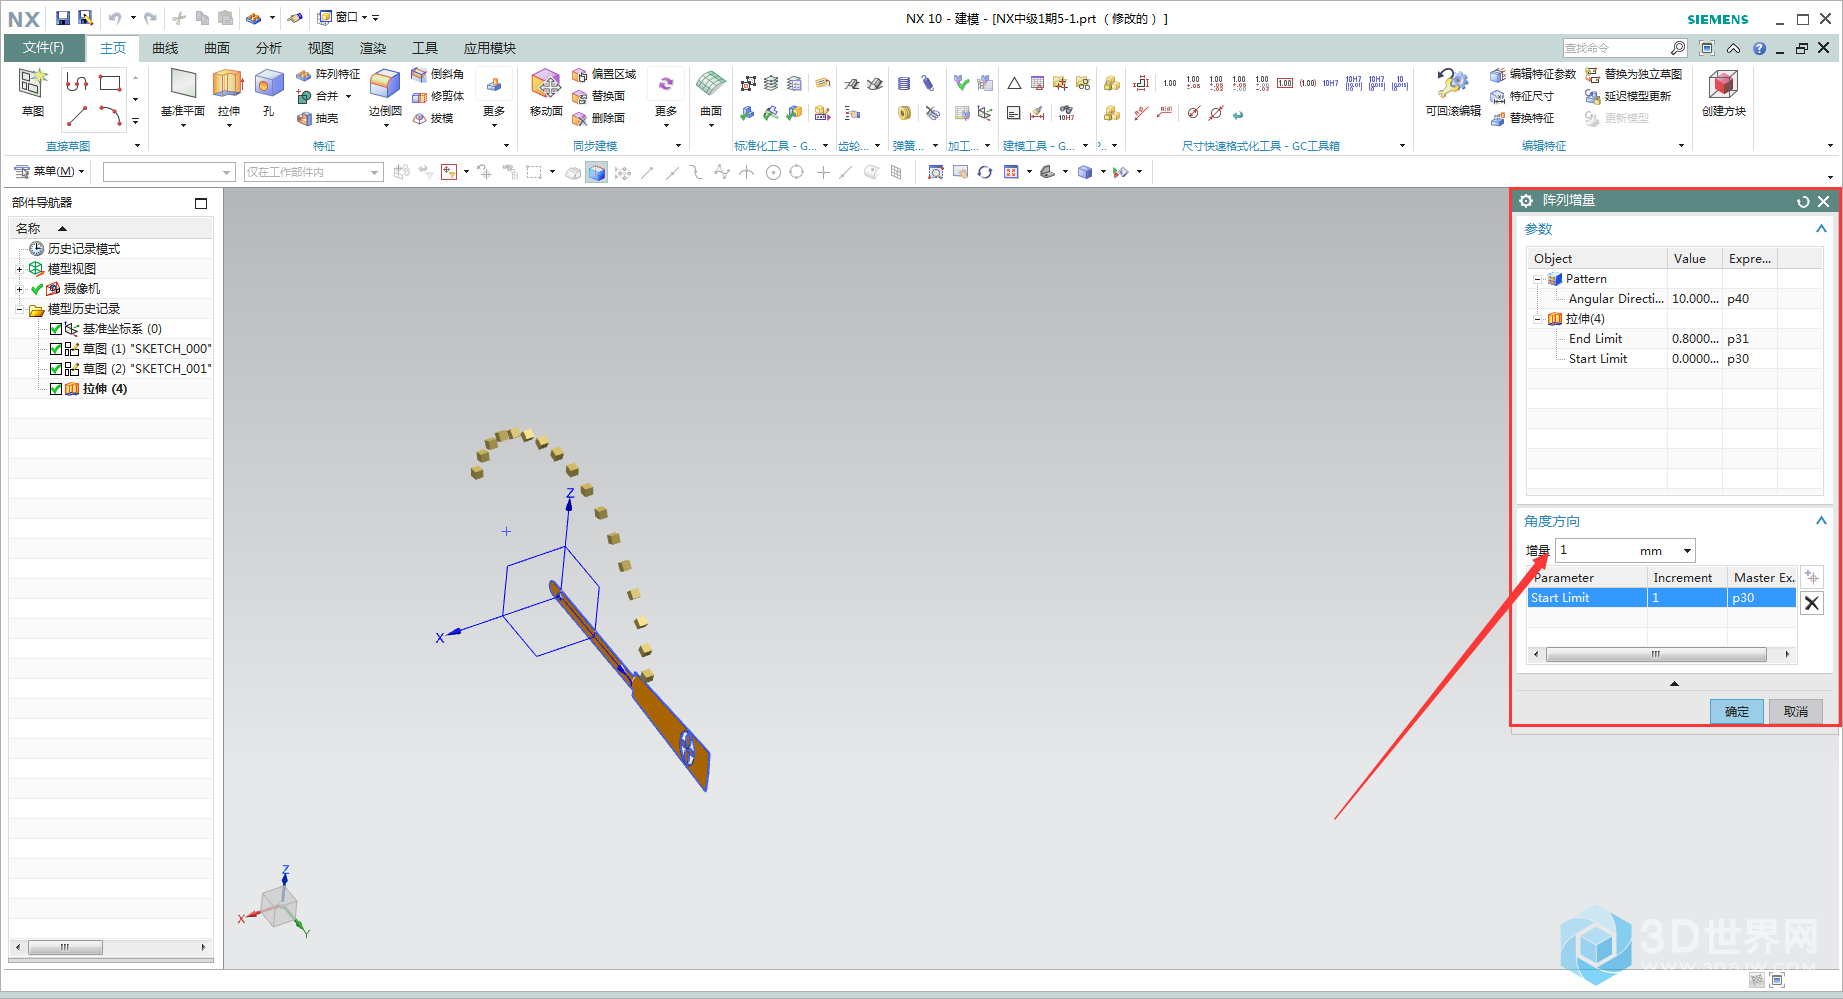Expand the 模型视图 tree node
Screen dimensions: 1843x999
pyautogui.click(x=19, y=269)
